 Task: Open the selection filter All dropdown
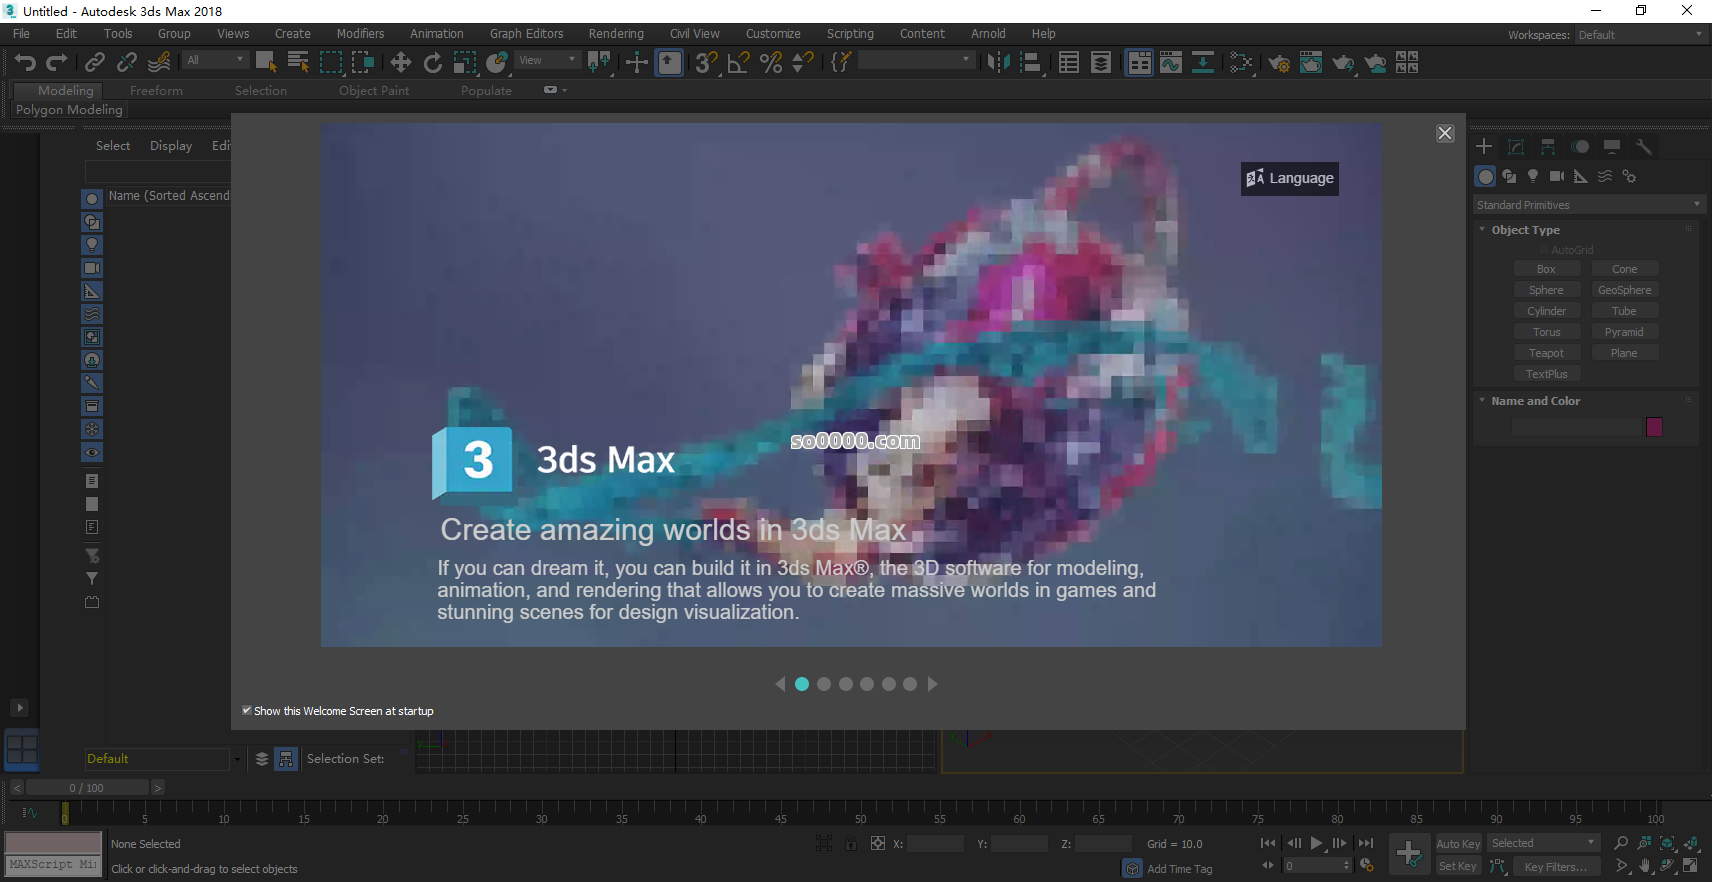(x=215, y=60)
